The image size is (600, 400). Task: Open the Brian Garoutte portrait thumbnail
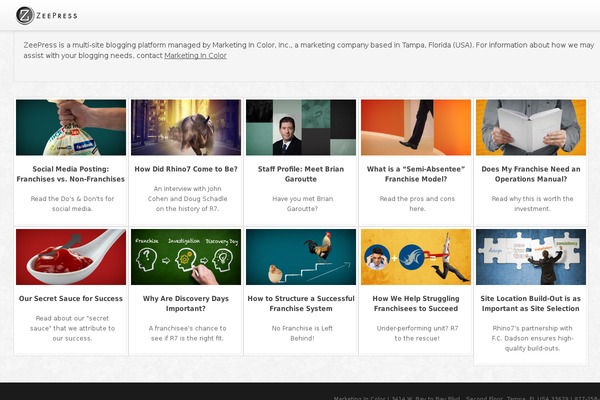(x=301, y=127)
